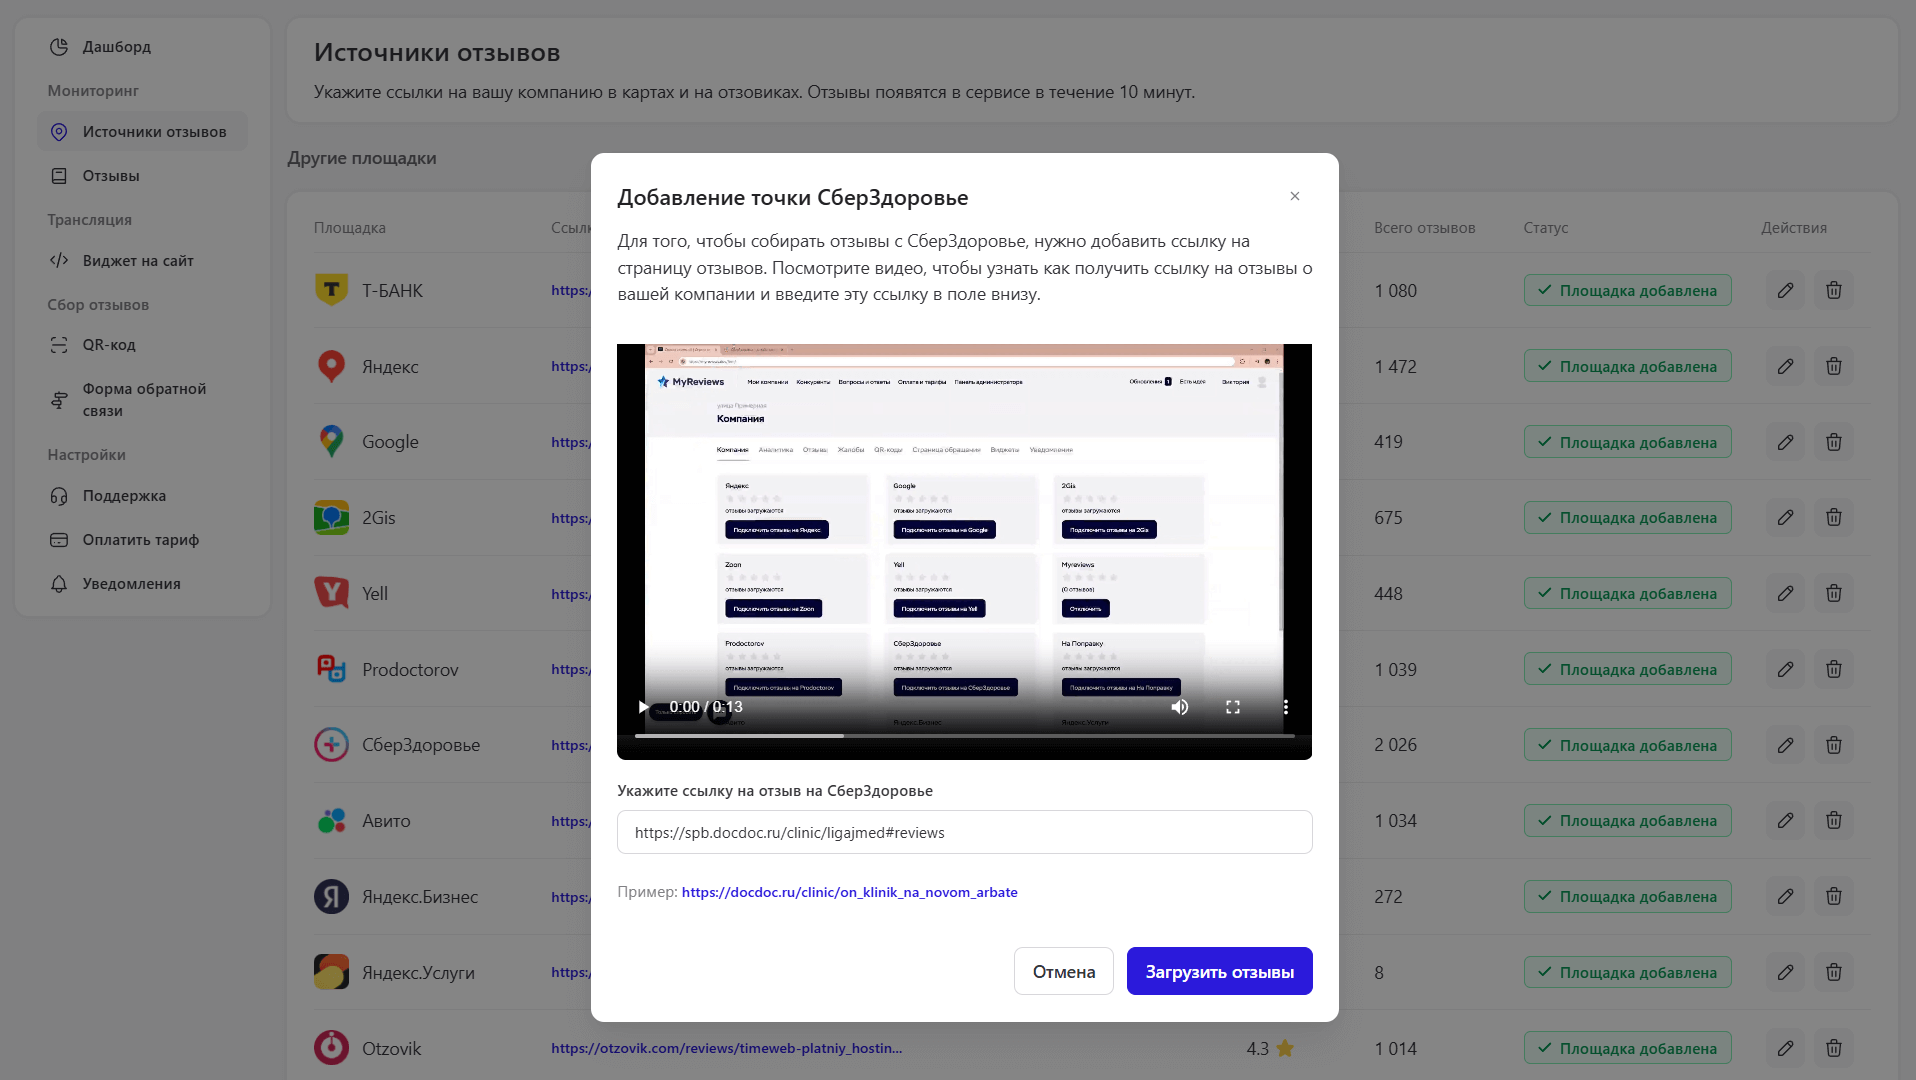Edit the Google source entry
Screen dimensions: 1916x1080
click(1785, 442)
